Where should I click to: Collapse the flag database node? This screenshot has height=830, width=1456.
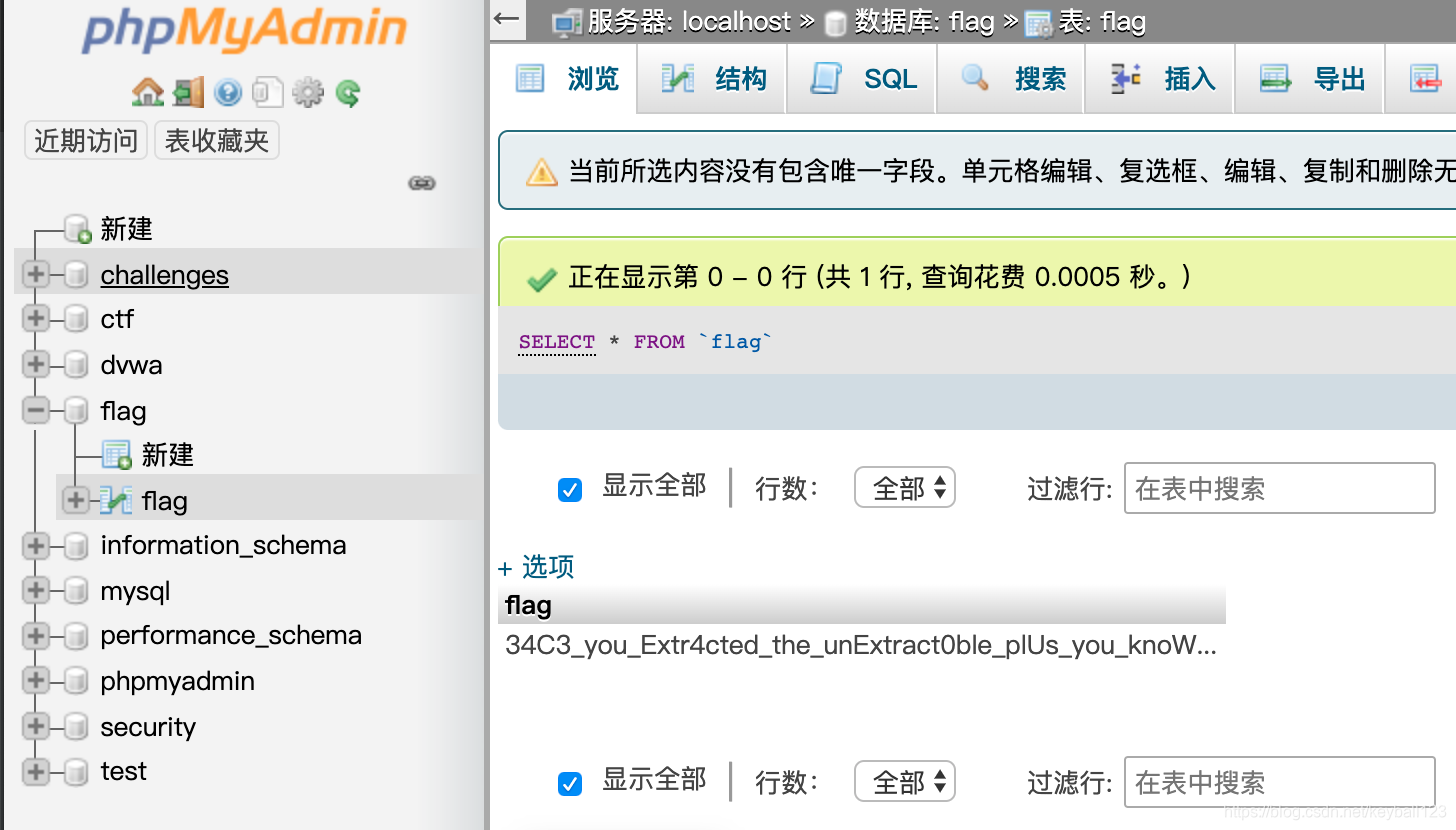(x=36, y=410)
